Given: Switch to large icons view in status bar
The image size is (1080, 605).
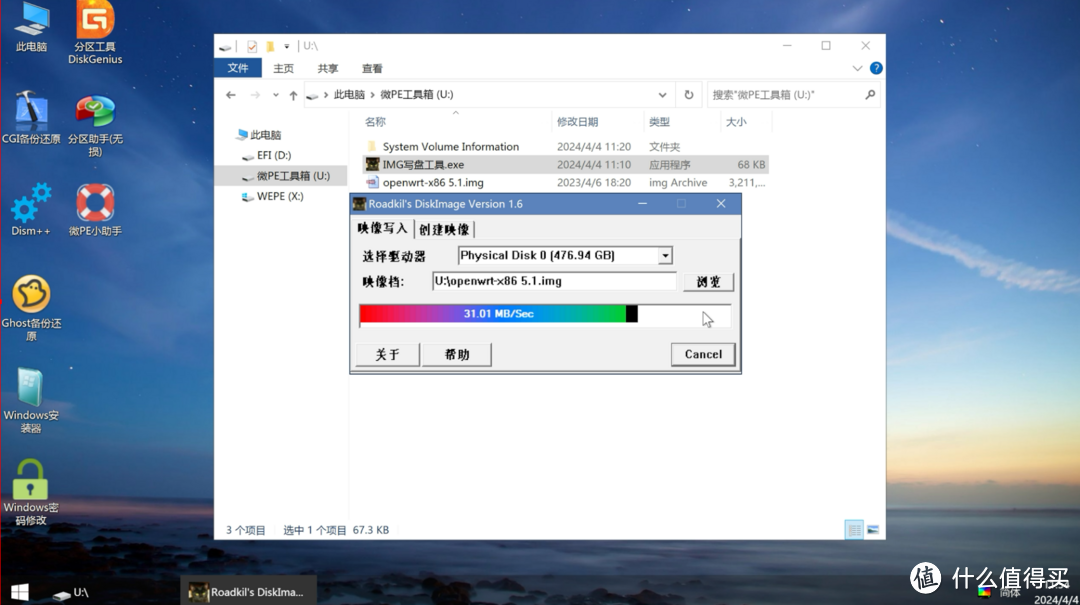Looking at the screenshot, I should [x=873, y=530].
